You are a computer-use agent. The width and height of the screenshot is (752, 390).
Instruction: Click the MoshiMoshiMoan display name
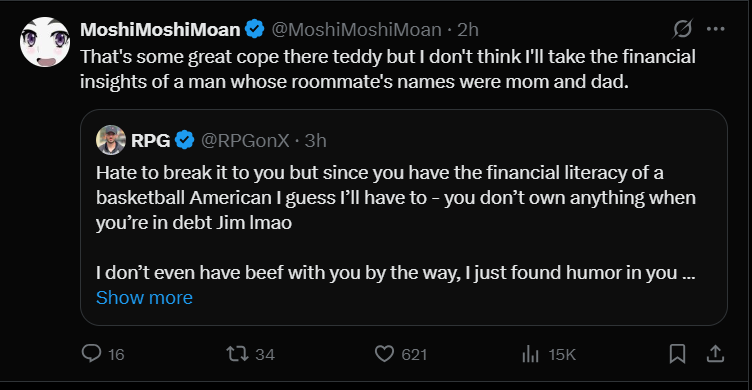pos(160,30)
